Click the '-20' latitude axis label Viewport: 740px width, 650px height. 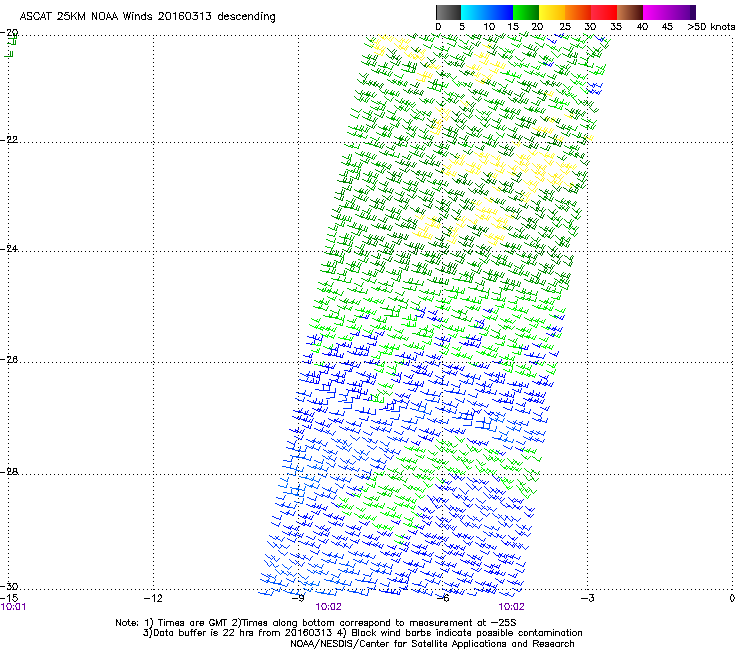click(9, 32)
